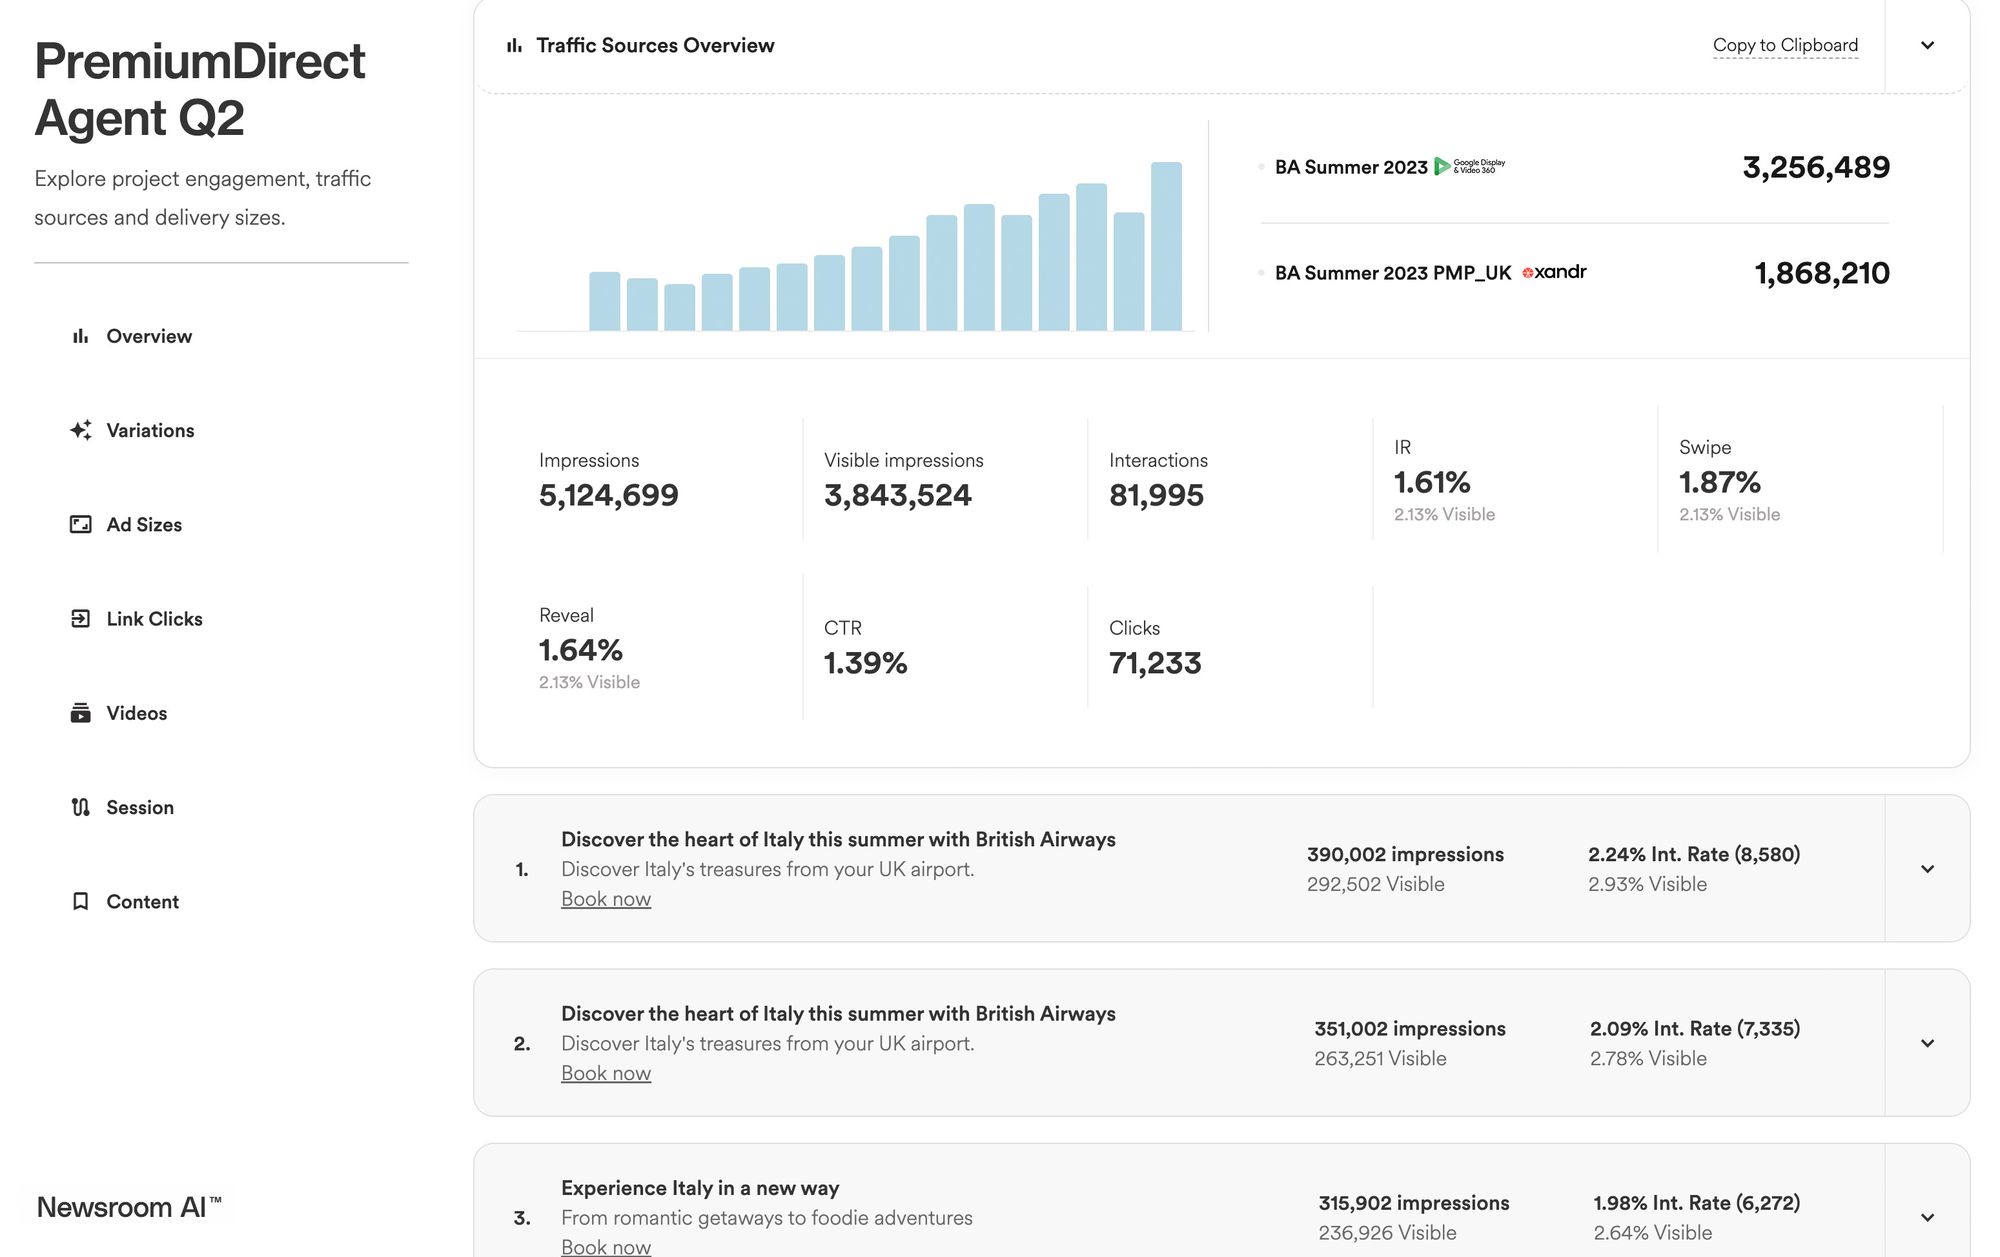The width and height of the screenshot is (2000, 1257).
Task: Open the Variations menu item
Action: point(150,431)
